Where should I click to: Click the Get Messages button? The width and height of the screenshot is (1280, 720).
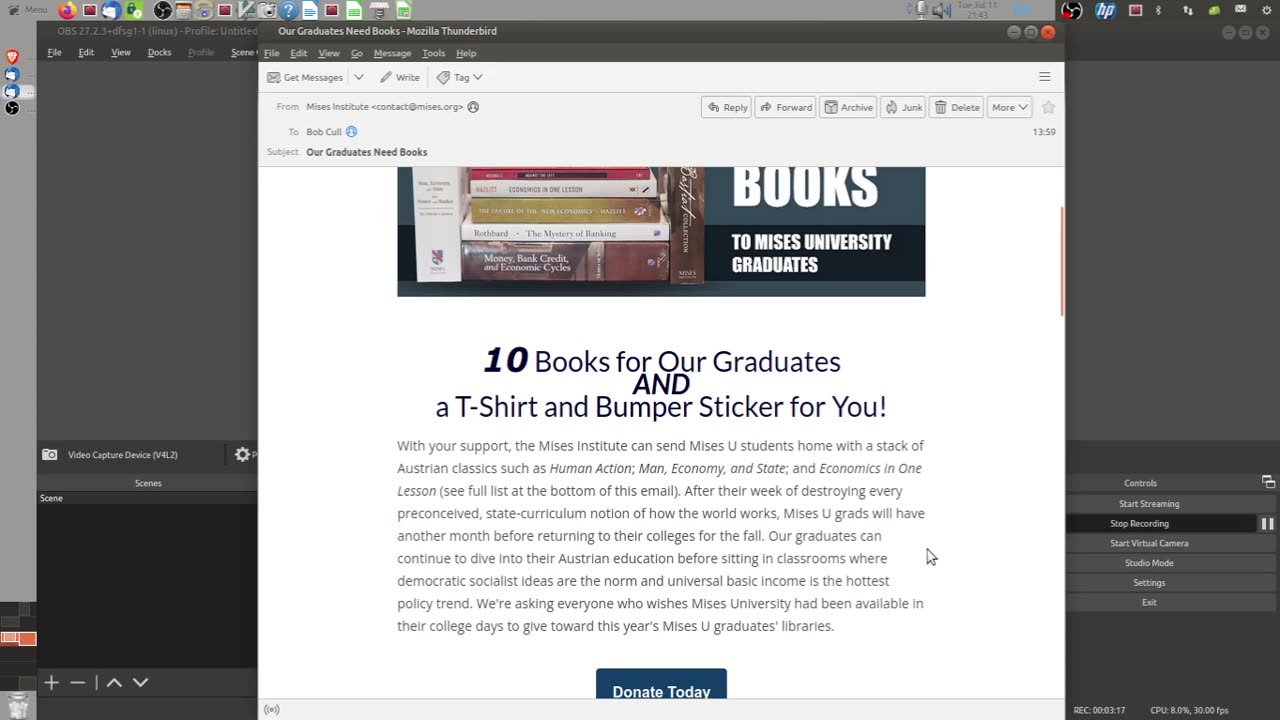click(x=305, y=77)
